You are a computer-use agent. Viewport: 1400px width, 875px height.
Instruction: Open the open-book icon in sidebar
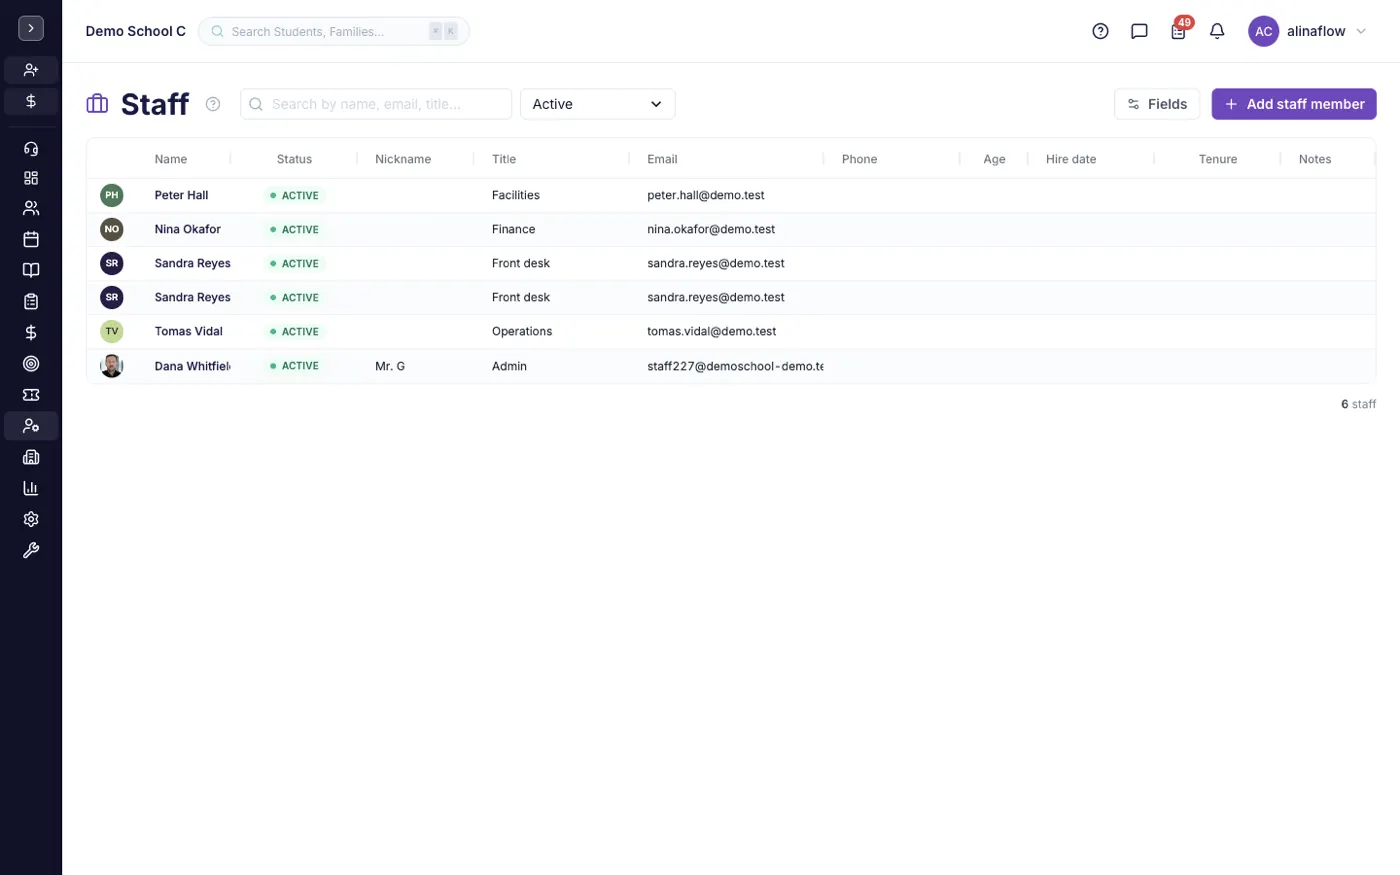pos(31,270)
